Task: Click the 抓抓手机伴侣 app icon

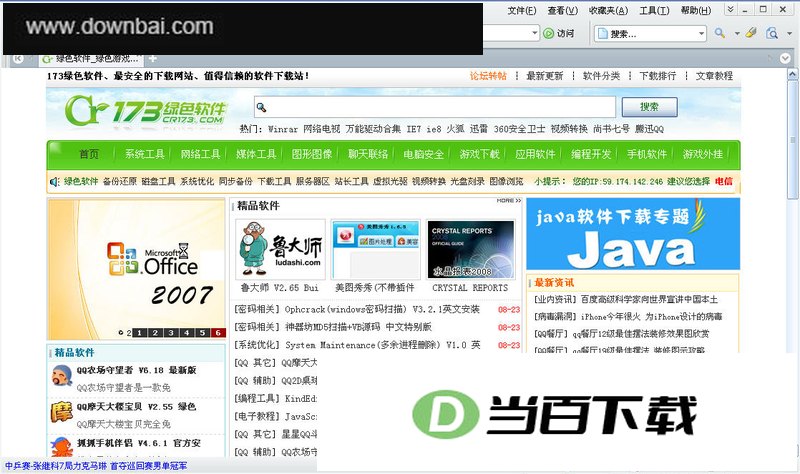Action: pos(62,447)
